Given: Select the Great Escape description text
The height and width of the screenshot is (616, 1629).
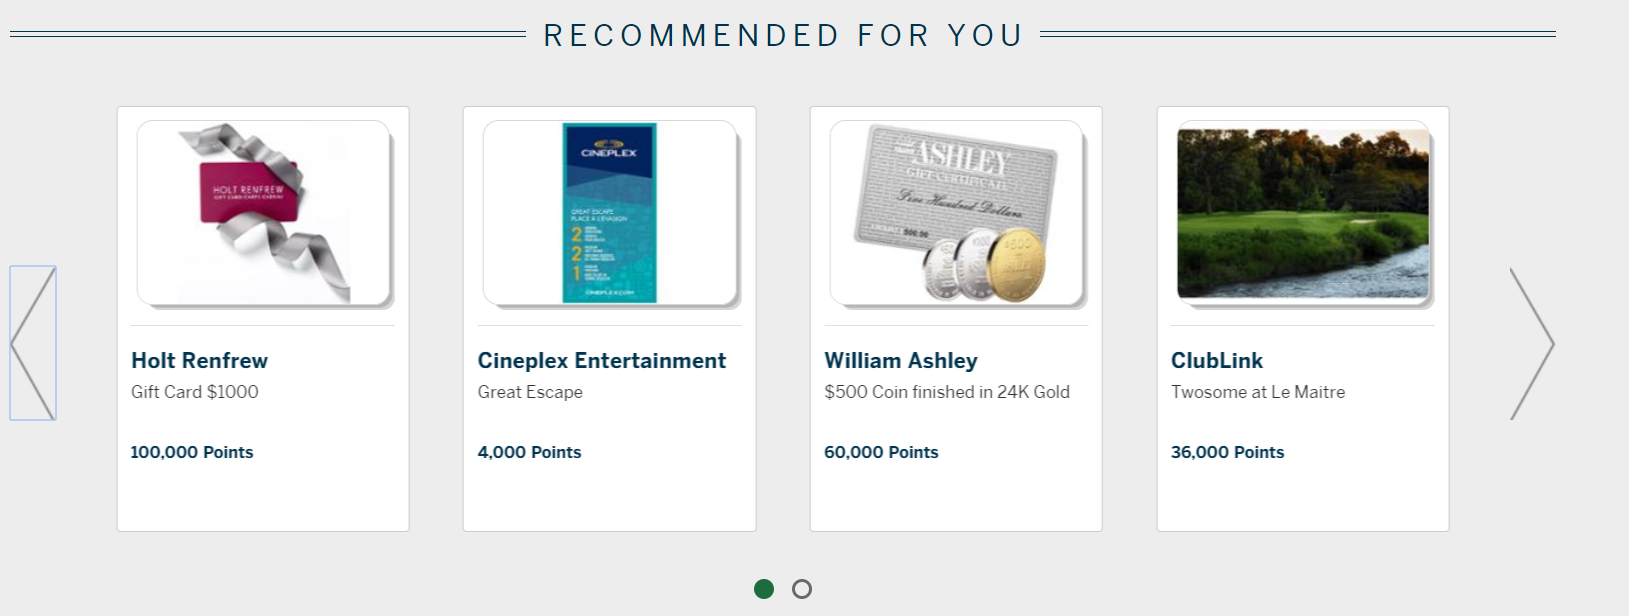Looking at the screenshot, I should (530, 392).
